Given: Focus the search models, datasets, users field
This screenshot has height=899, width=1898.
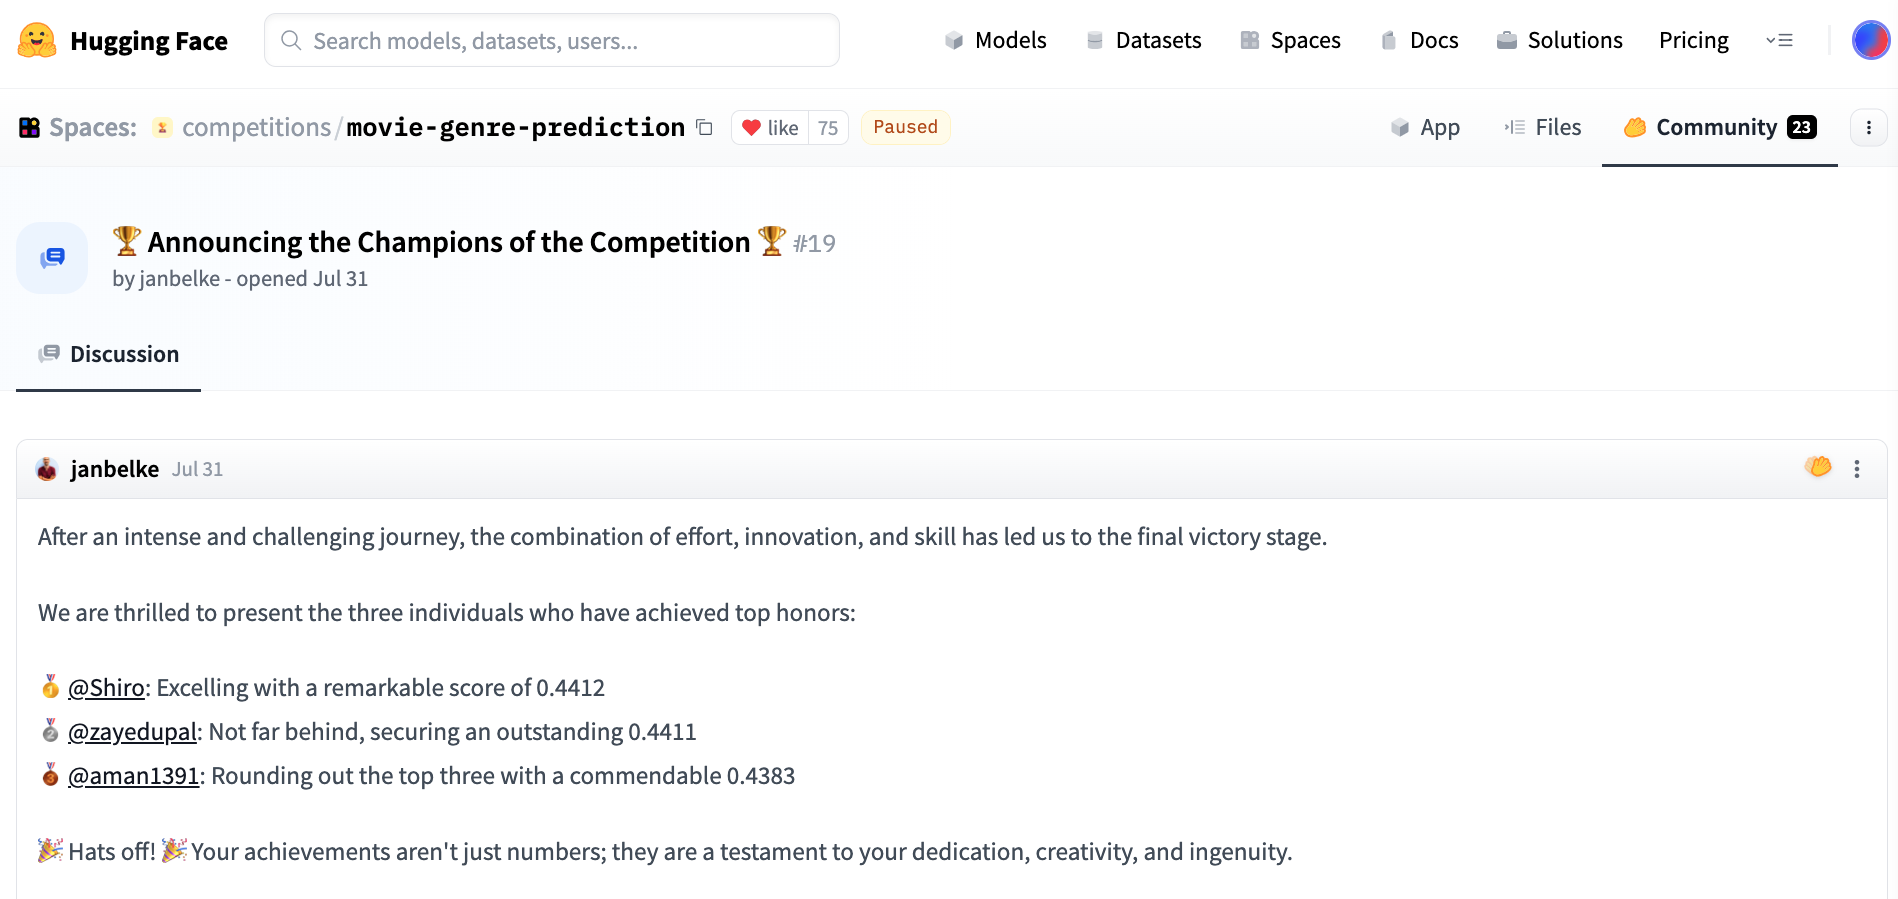Looking at the screenshot, I should point(551,41).
